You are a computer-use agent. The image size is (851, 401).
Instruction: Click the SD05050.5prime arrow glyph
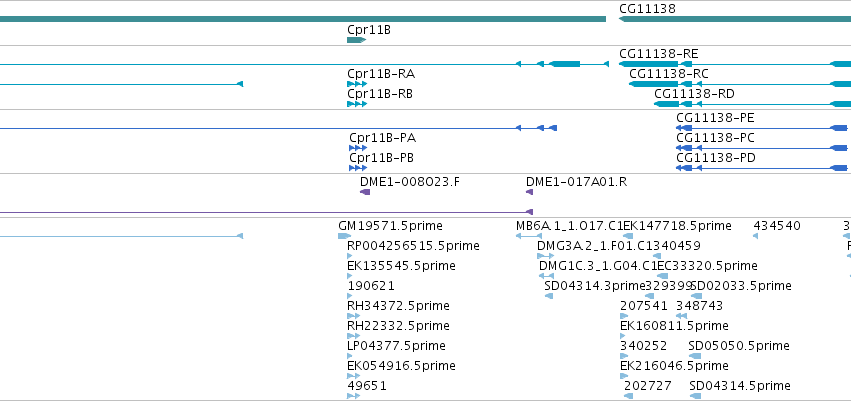click(696, 356)
